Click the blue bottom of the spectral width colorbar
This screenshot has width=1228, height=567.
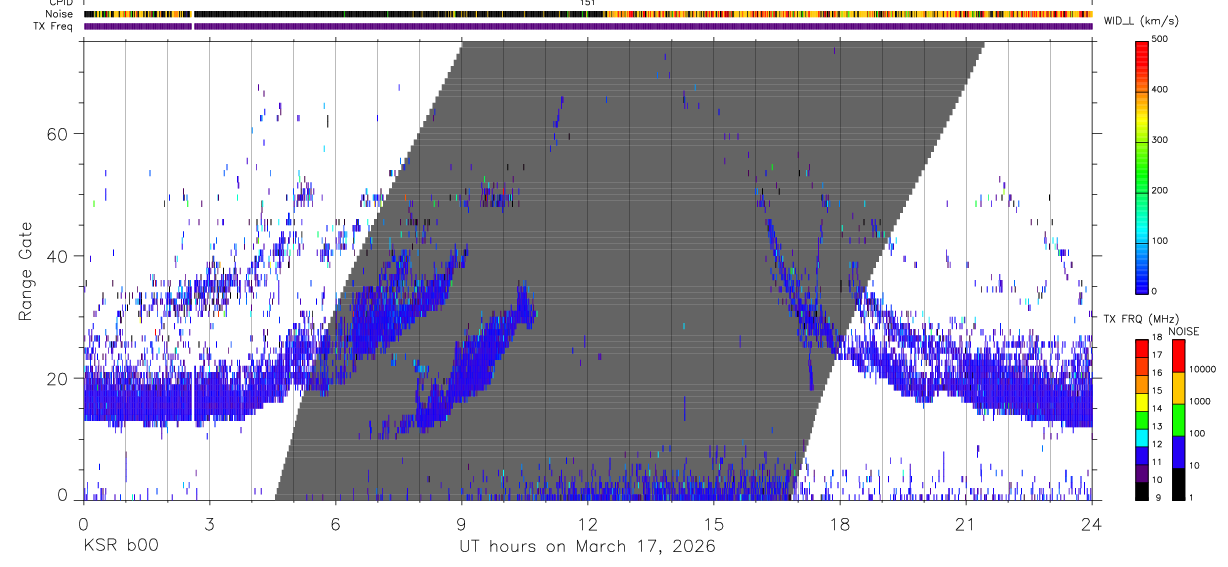coord(1143,280)
